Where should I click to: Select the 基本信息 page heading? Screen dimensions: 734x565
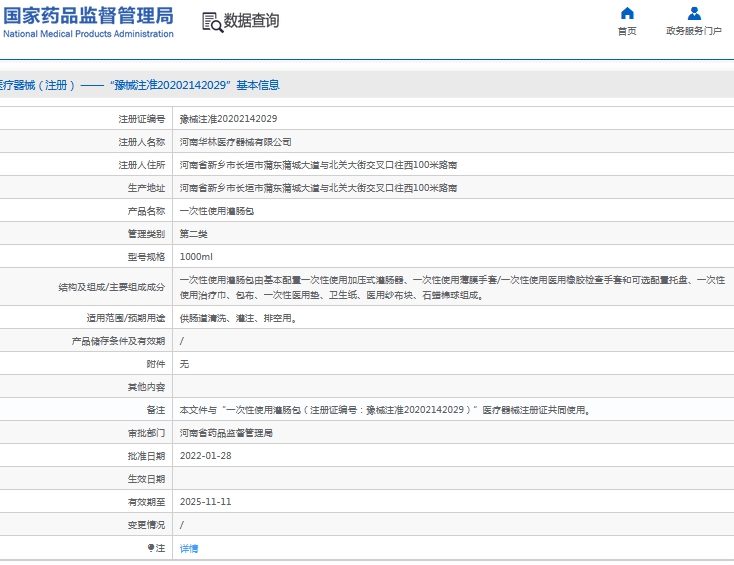tap(258, 85)
